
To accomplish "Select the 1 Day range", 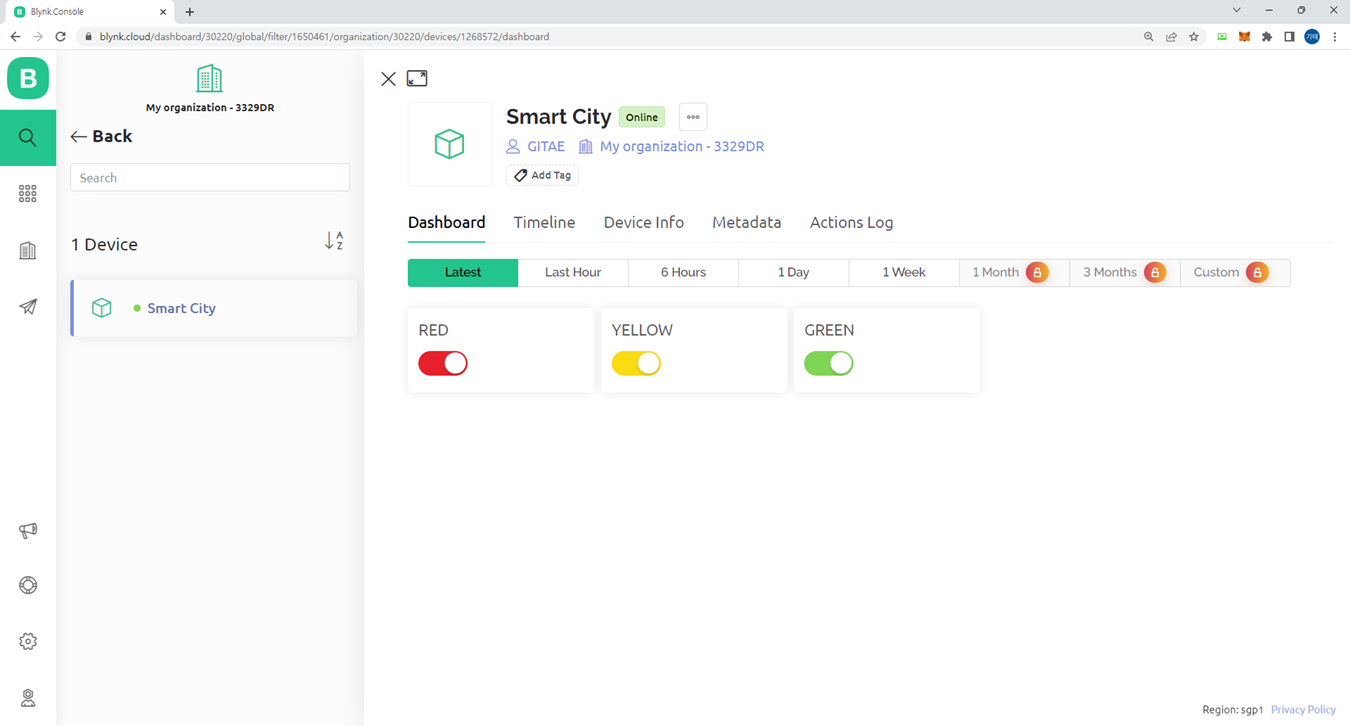I will (x=793, y=272).
